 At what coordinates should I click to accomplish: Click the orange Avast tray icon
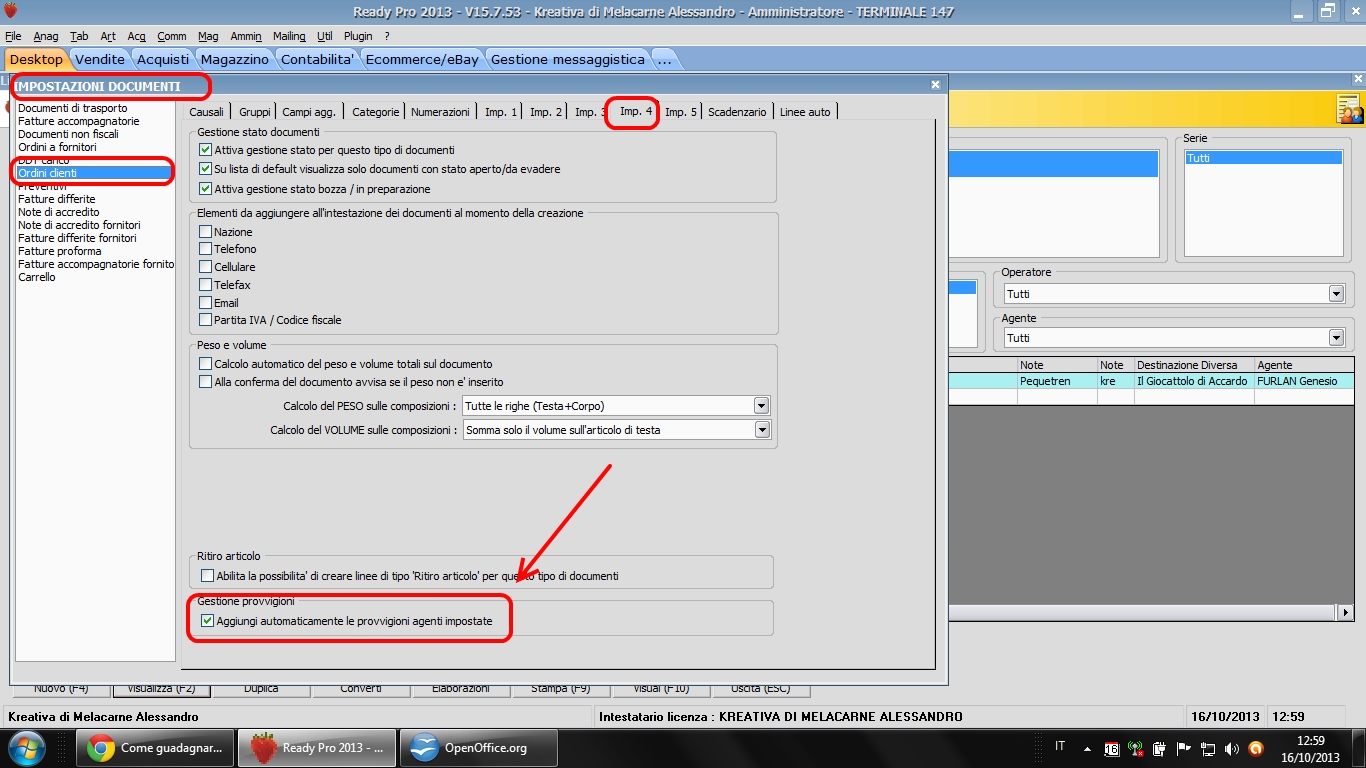pyautogui.click(x=1256, y=748)
